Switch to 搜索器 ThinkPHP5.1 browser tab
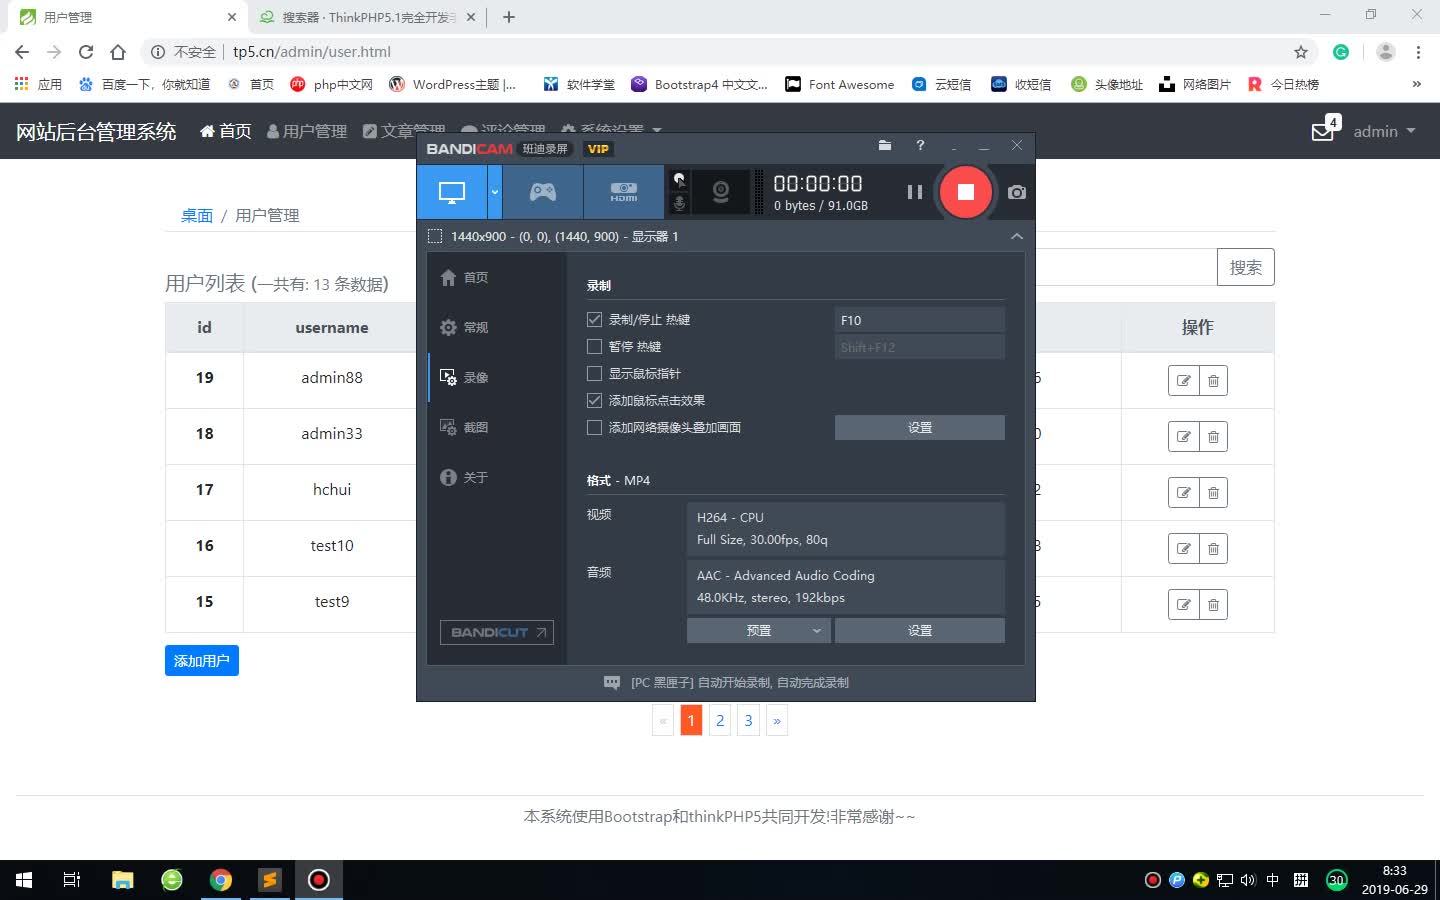 point(368,17)
